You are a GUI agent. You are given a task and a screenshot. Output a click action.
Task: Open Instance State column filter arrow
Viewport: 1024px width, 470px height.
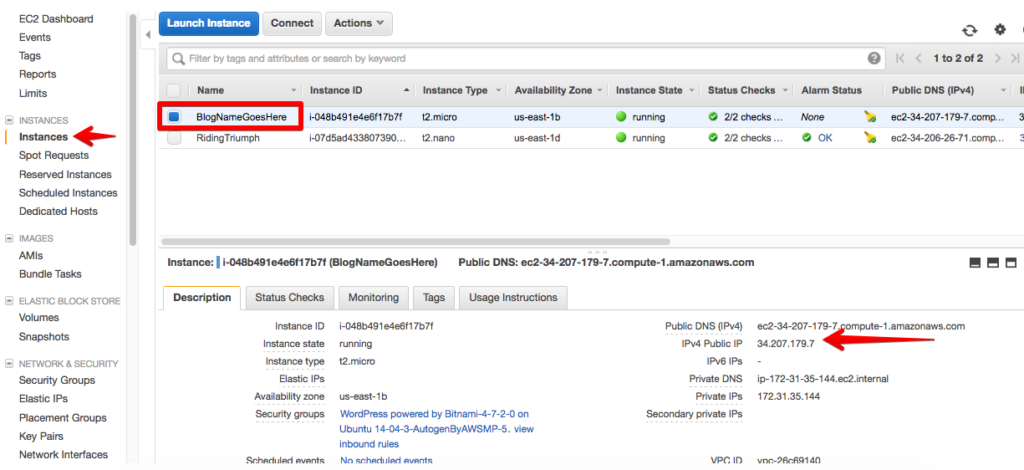point(692,91)
